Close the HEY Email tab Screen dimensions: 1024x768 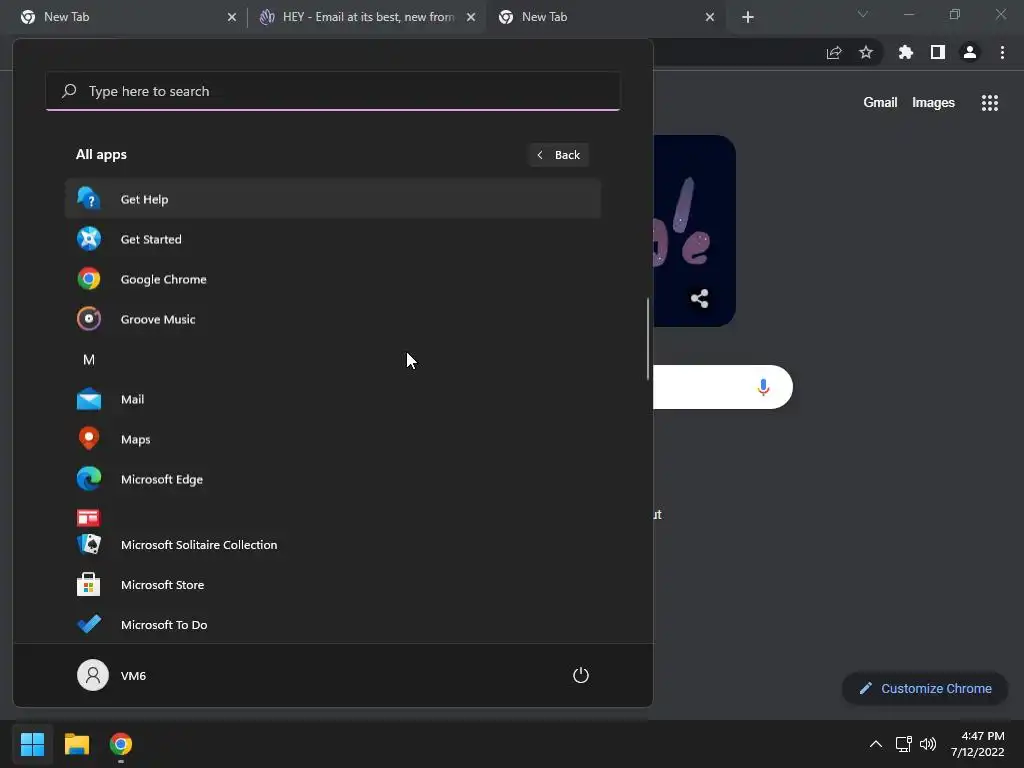pos(471,17)
